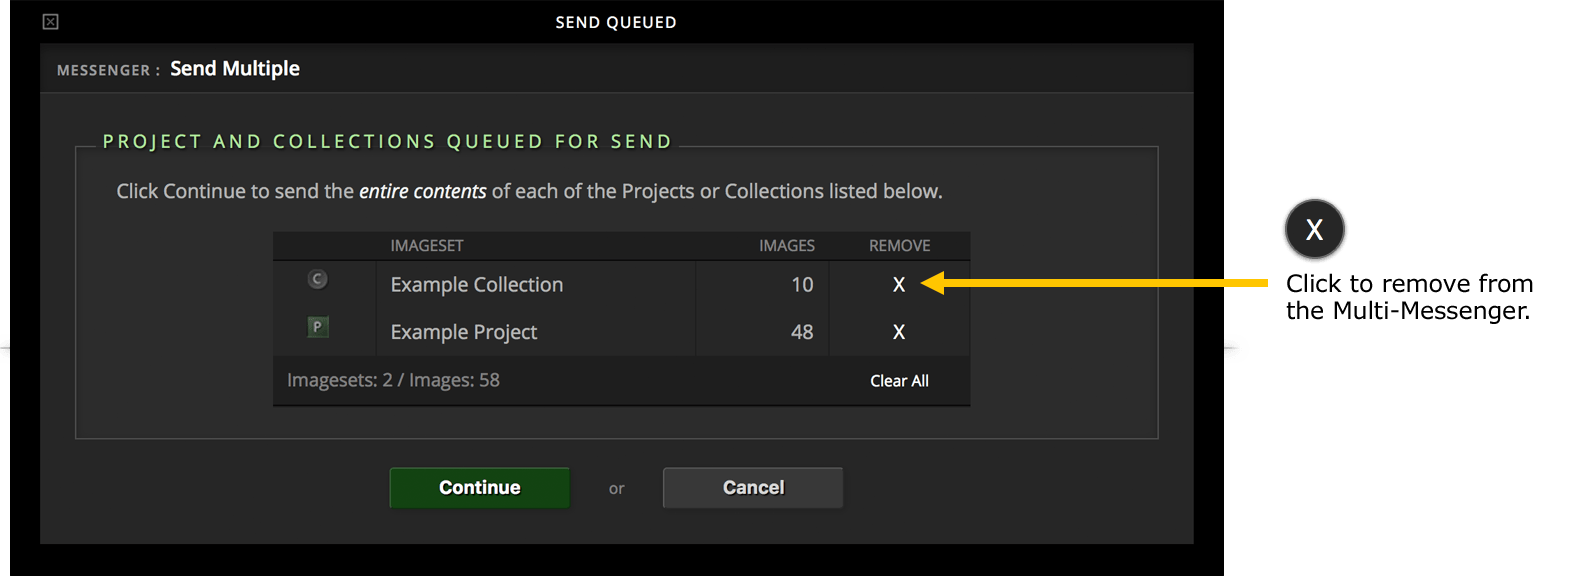
Task: Cancel the multiple send
Action: click(753, 488)
